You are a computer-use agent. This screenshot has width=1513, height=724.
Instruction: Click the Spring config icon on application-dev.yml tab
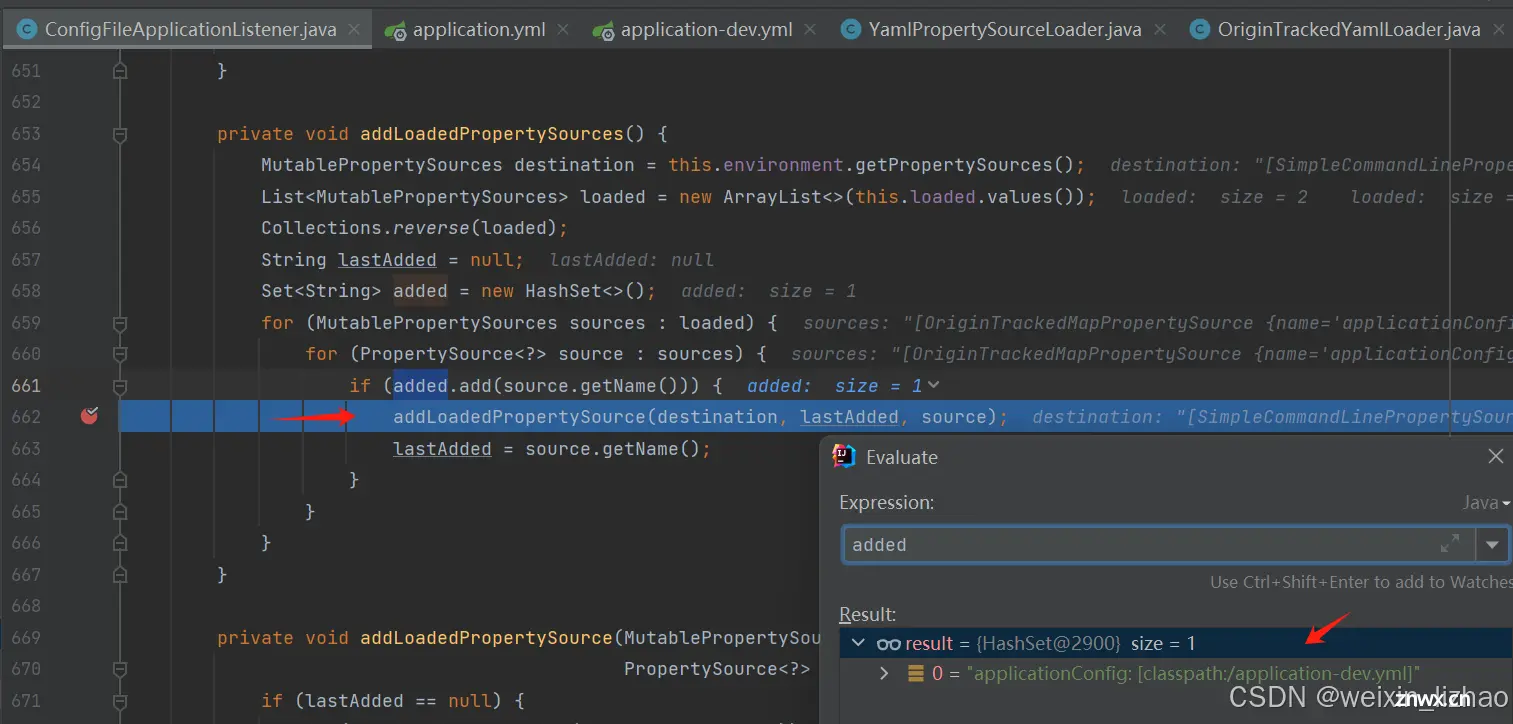tap(603, 30)
